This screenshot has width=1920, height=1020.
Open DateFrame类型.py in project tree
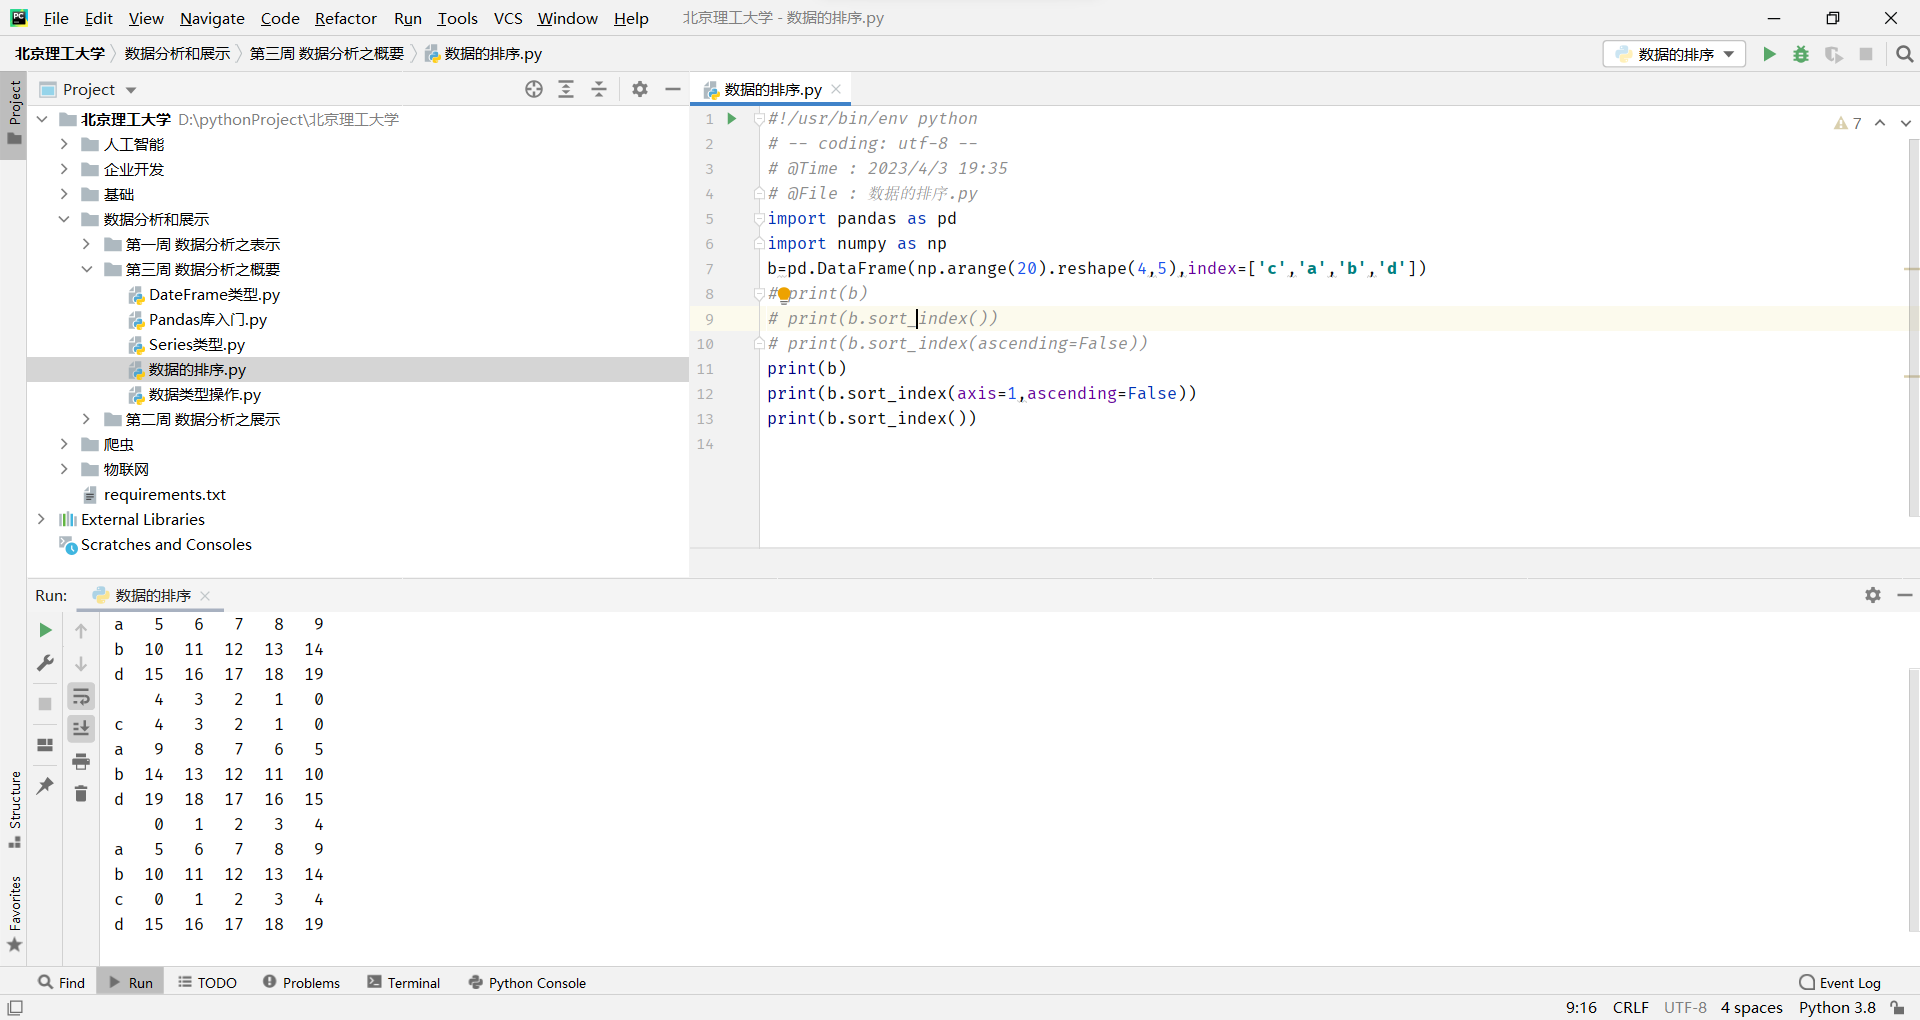(x=214, y=294)
